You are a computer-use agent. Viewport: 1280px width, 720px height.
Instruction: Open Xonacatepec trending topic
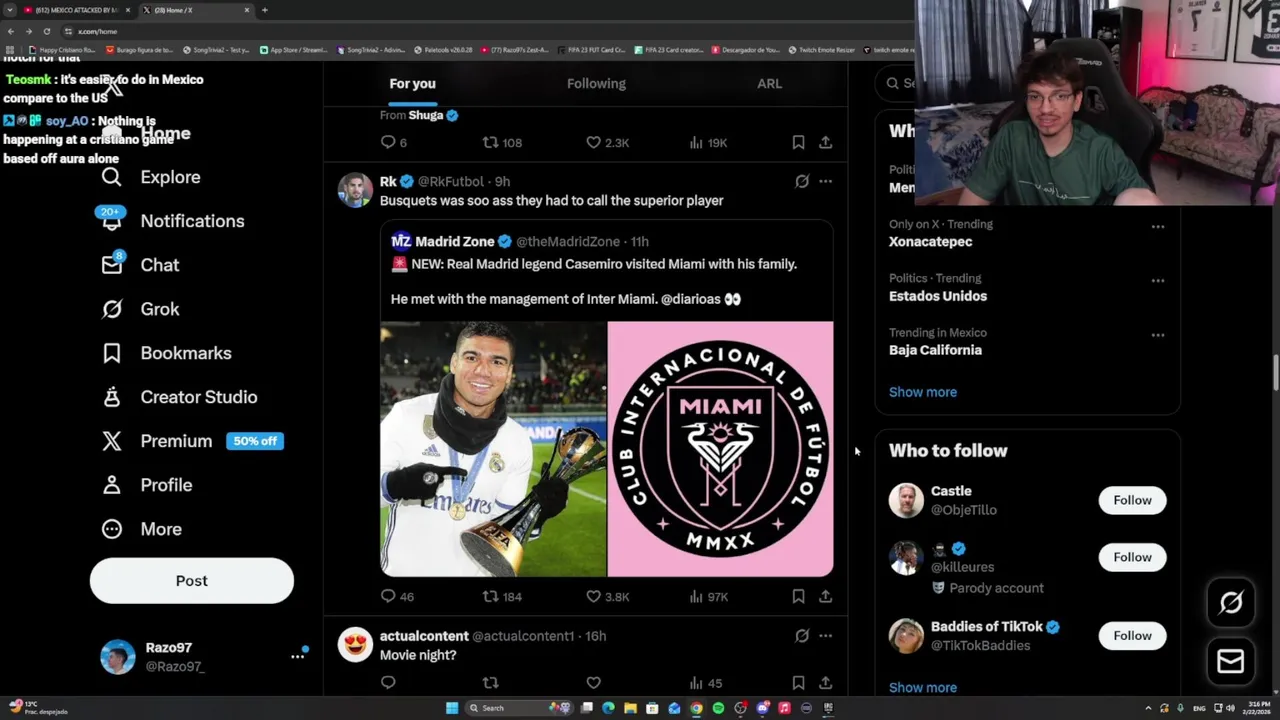point(930,242)
